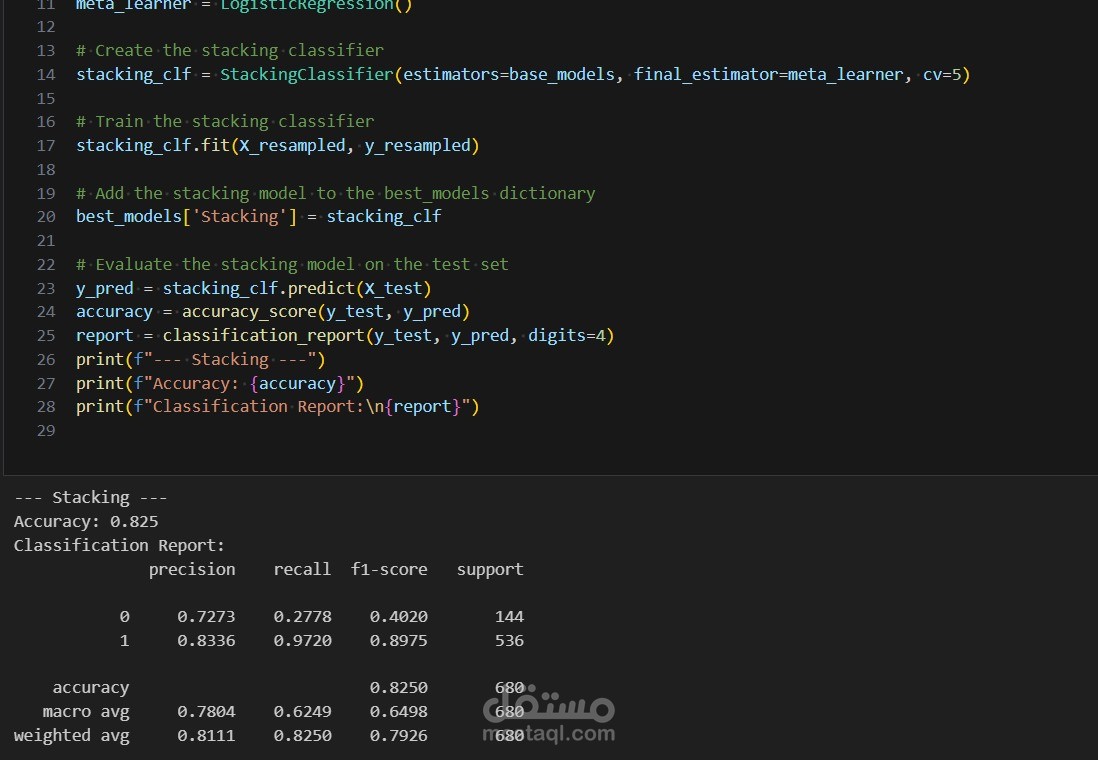Click the weighted avg recall 0.8250

click(x=303, y=736)
